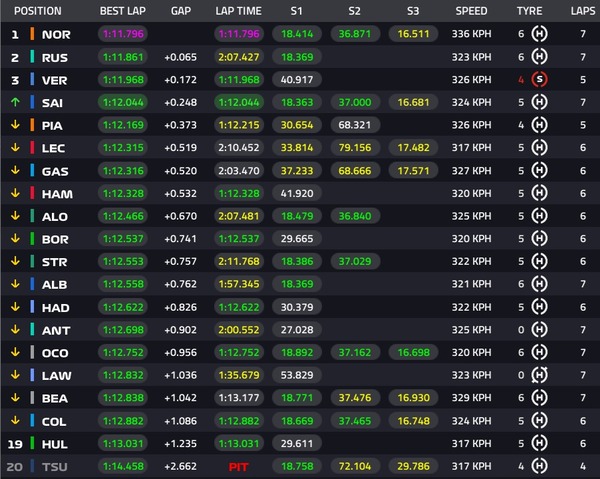Click the S3 time 16.511
600x479 pixels.
(x=413, y=34)
